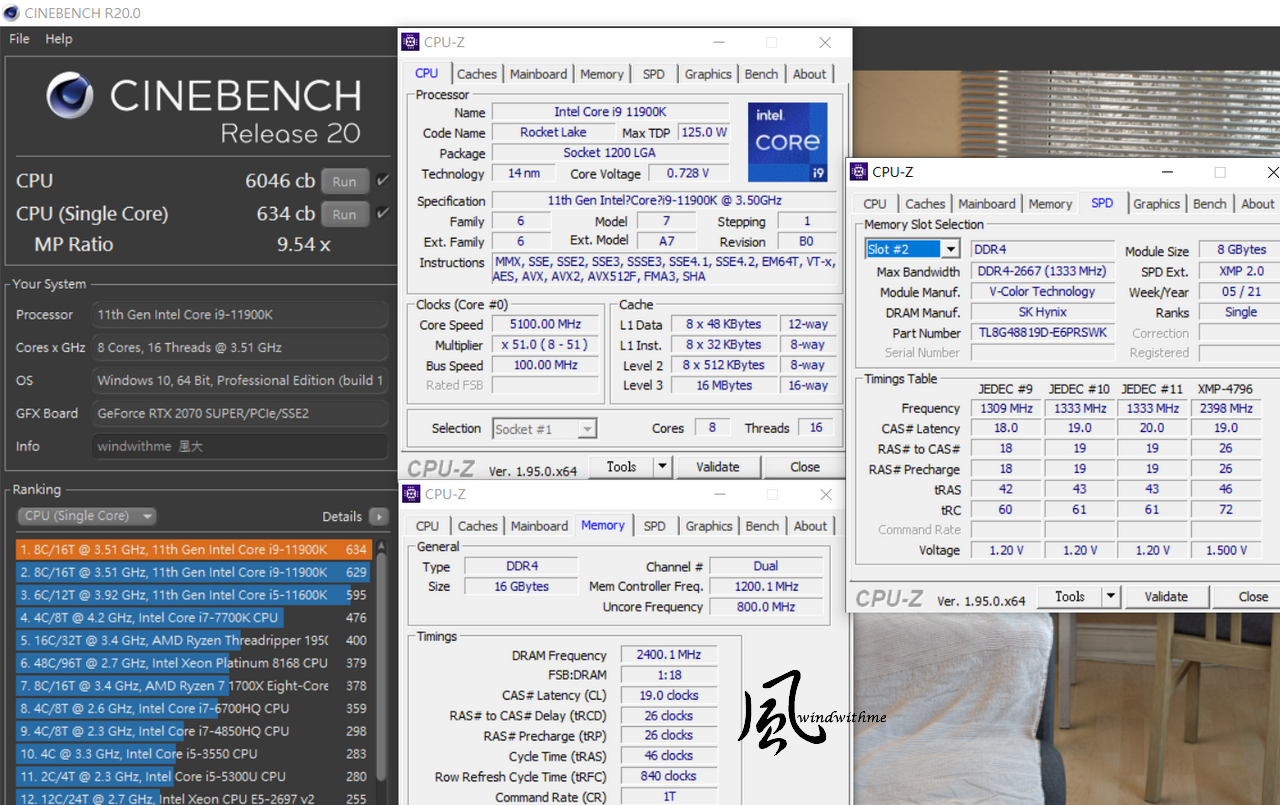Open the Help menu in Cinebench

point(59,39)
